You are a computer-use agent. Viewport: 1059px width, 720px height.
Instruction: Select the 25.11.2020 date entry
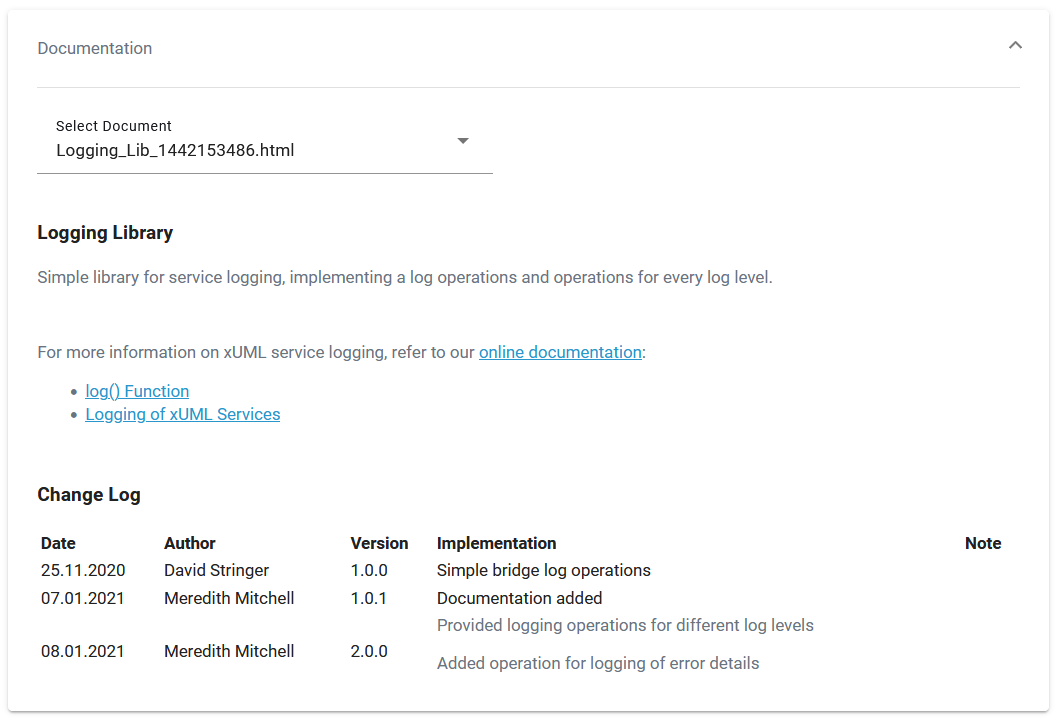pyautogui.click(x=82, y=570)
